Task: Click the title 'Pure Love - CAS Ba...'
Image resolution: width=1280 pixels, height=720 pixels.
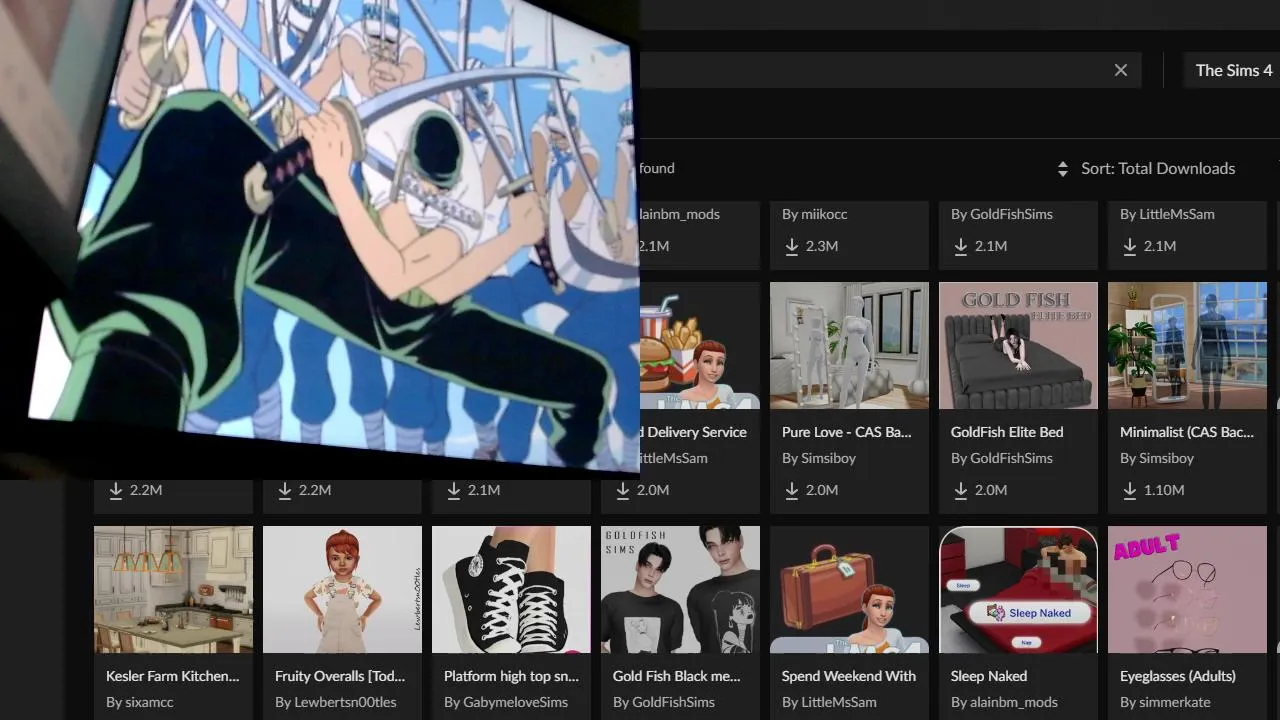Action: pos(846,432)
